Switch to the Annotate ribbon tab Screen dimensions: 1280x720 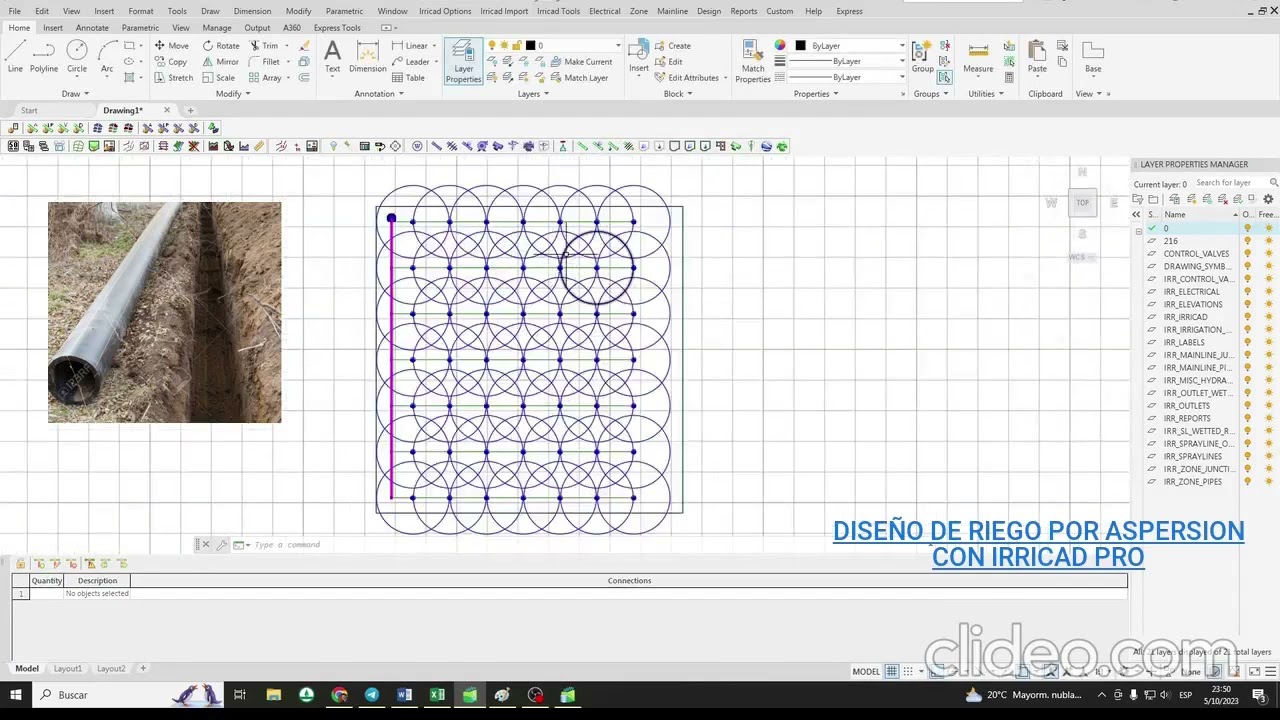[92, 28]
